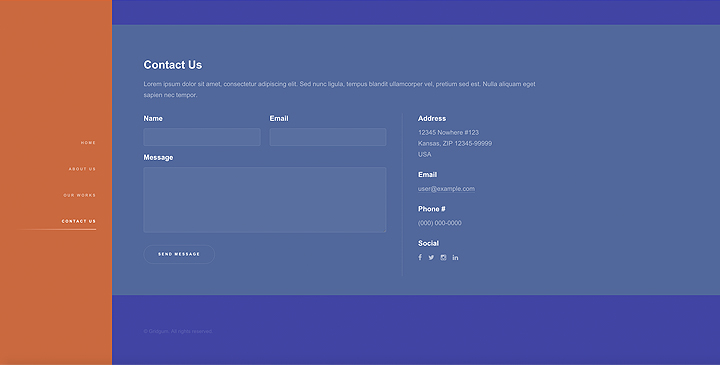Image resolution: width=720 pixels, height=365 pixels.
Task: Select Contact Us in sidebar navigation
Action: tap(79, 221)
